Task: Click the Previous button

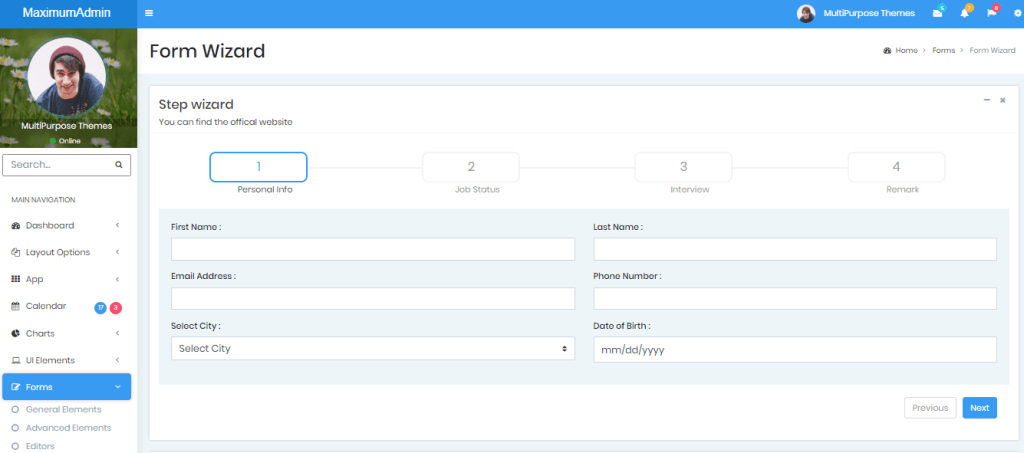Action: tap(930, 408)
